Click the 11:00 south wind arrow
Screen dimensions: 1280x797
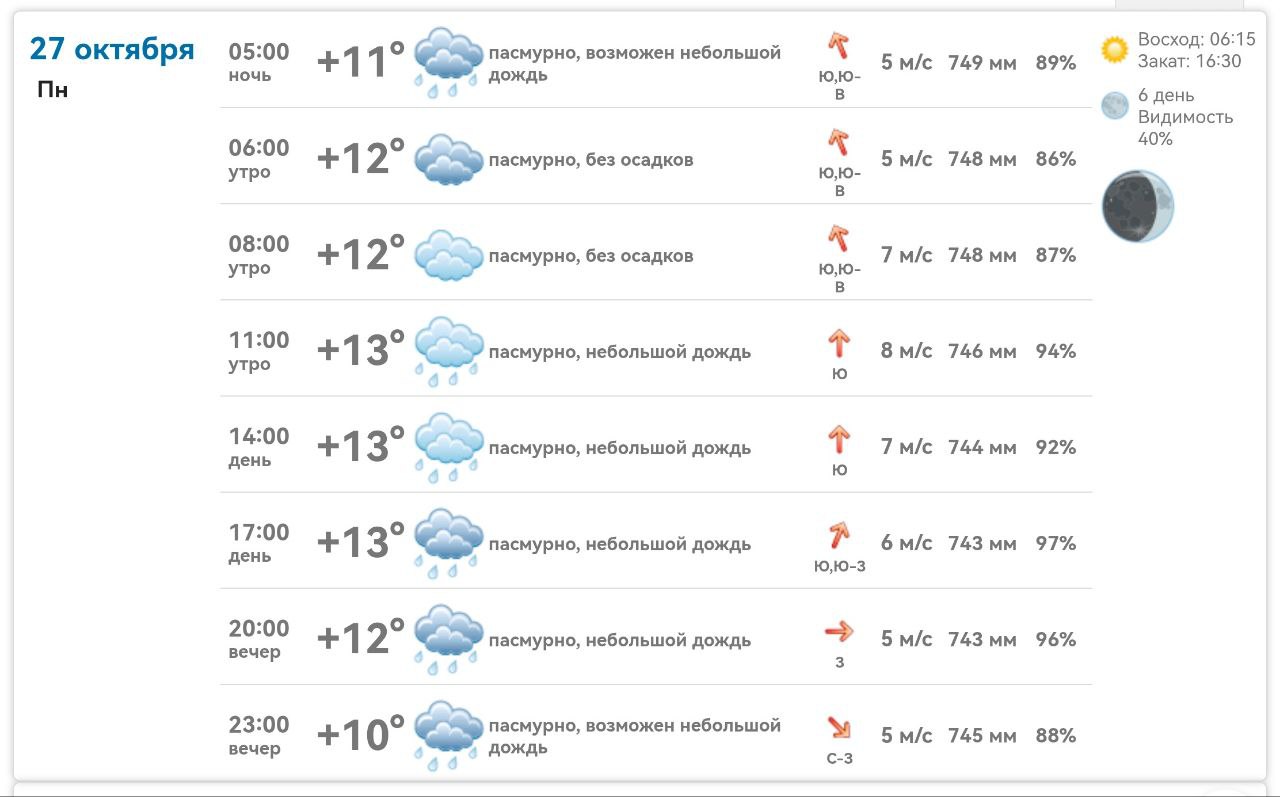[x=839, y=345]
